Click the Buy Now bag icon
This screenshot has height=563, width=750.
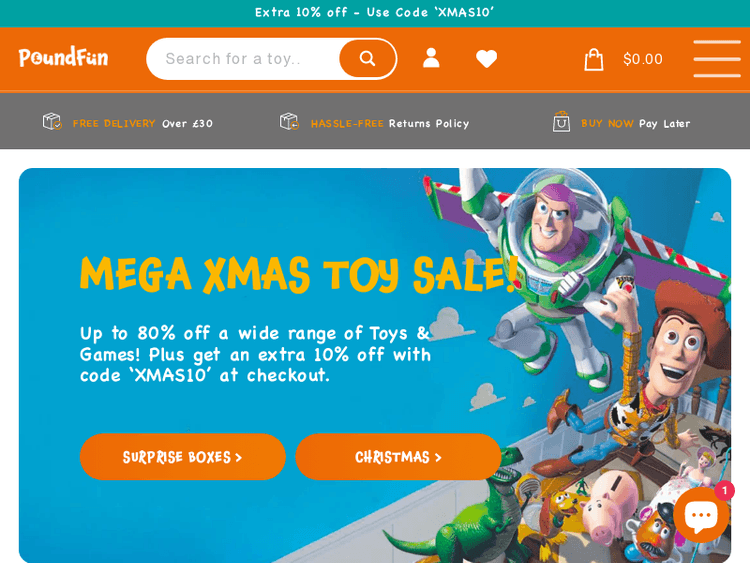point(562,121)
